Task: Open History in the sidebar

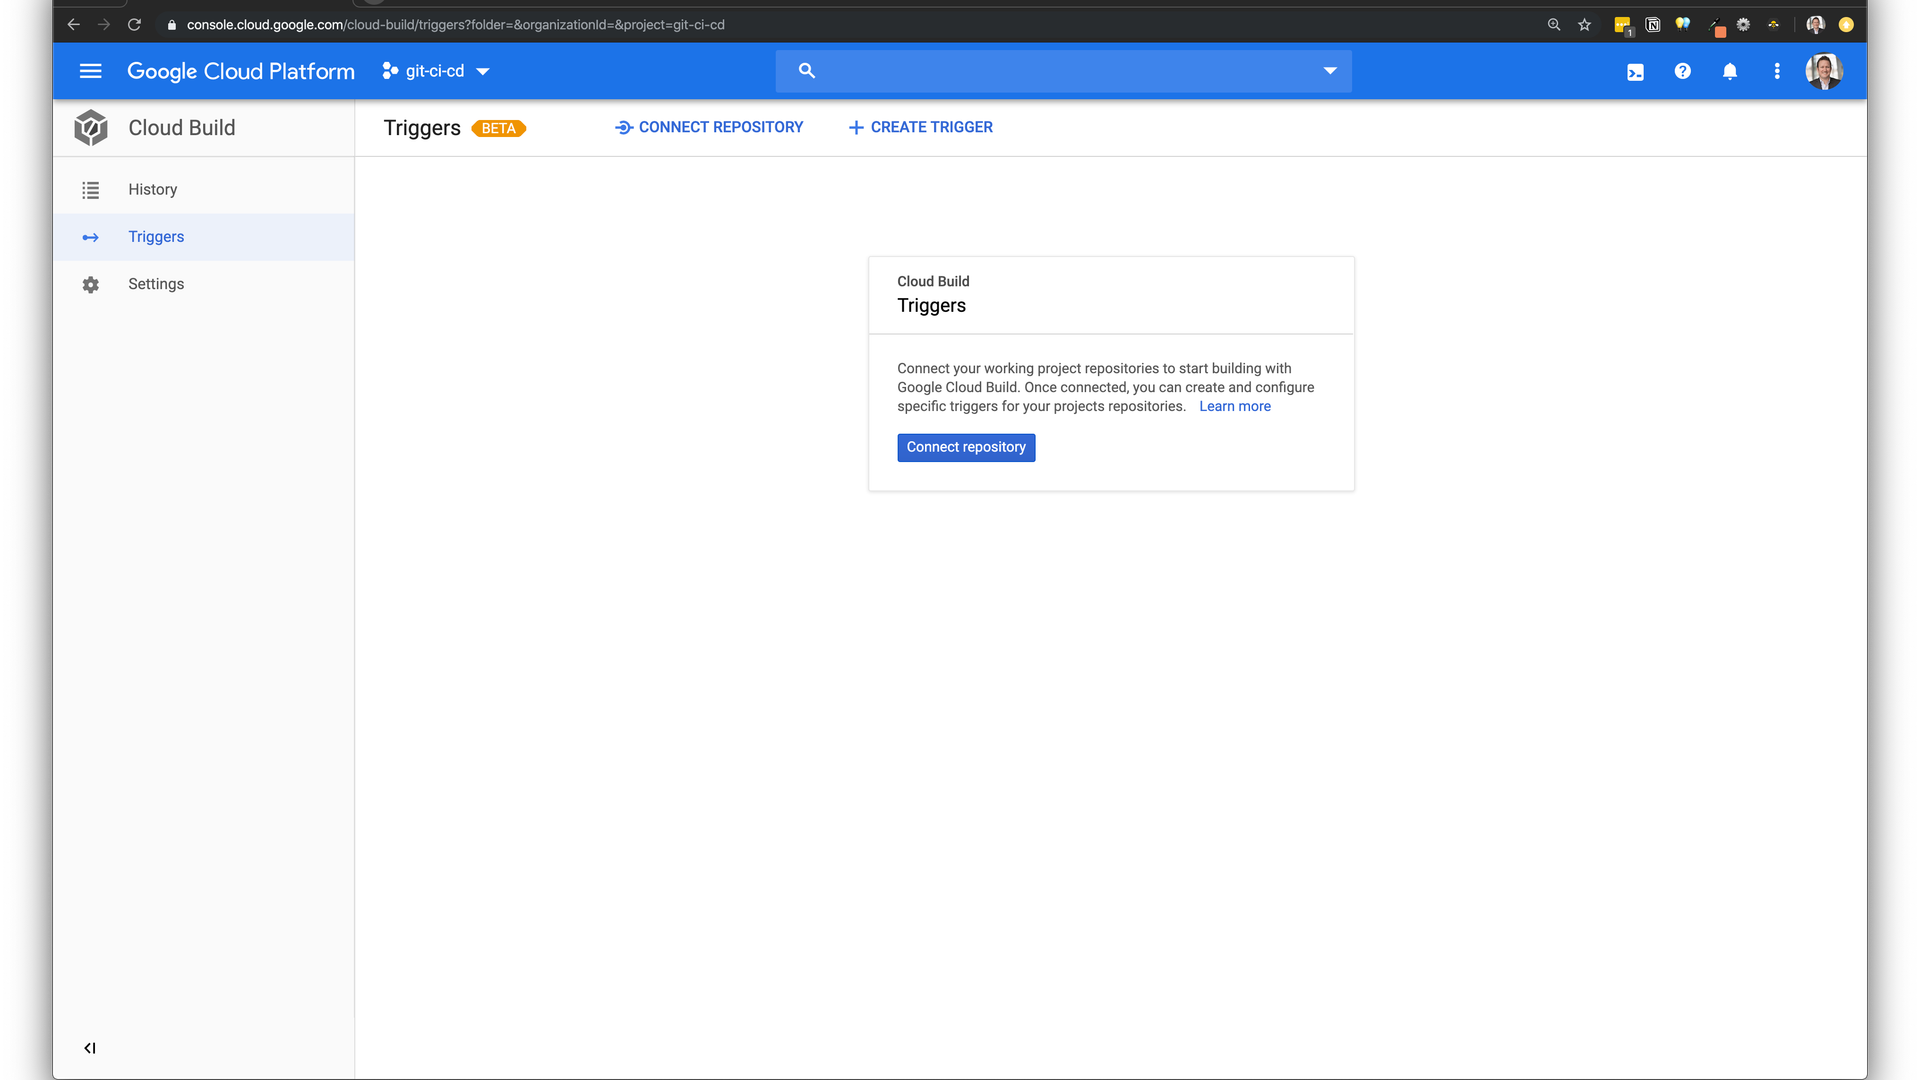Action: 152,190
